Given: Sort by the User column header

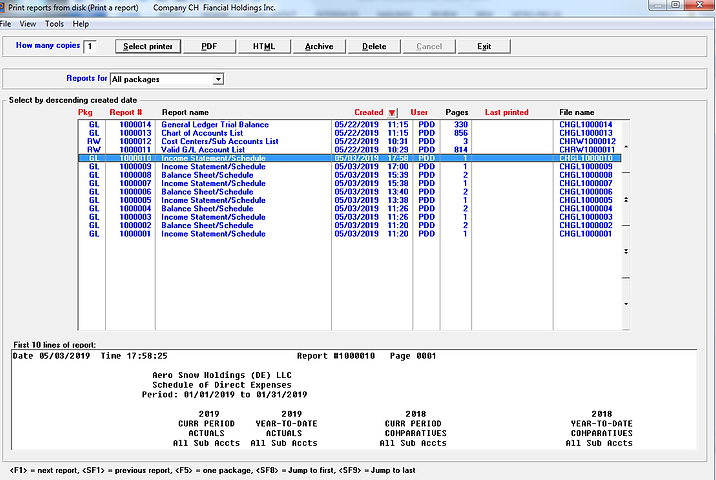Looking at the screenshot, I should [x=419, y=112].
